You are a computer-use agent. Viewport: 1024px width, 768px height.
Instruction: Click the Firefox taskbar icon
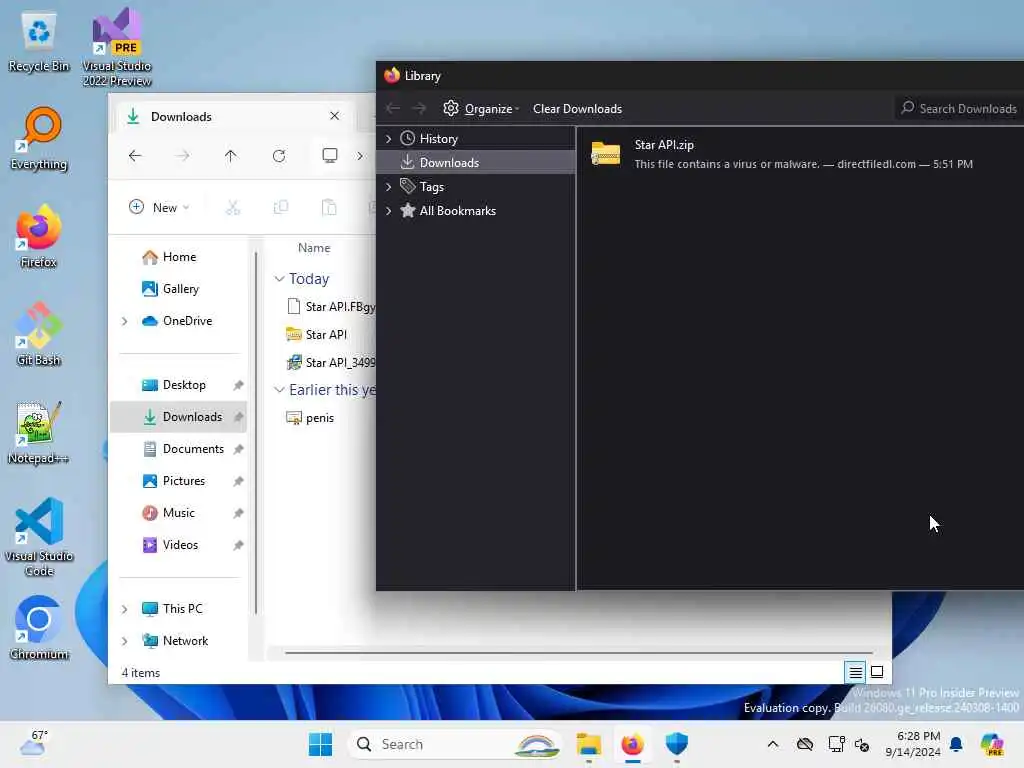[632, 744]
